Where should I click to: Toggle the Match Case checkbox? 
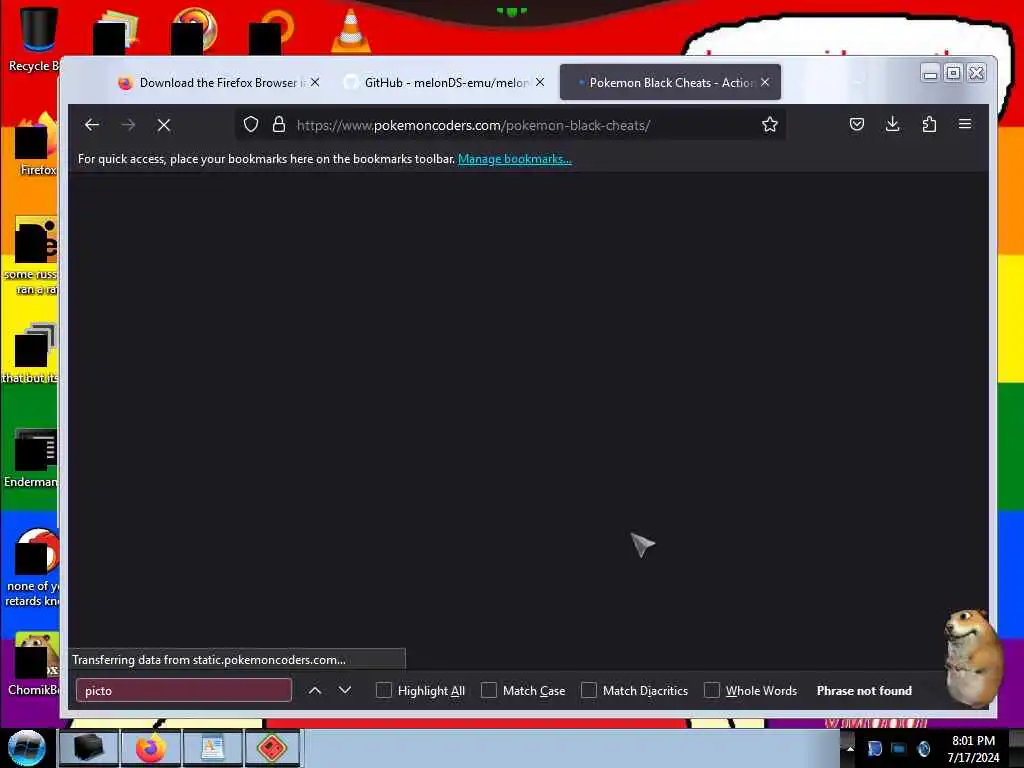(488, 690)
